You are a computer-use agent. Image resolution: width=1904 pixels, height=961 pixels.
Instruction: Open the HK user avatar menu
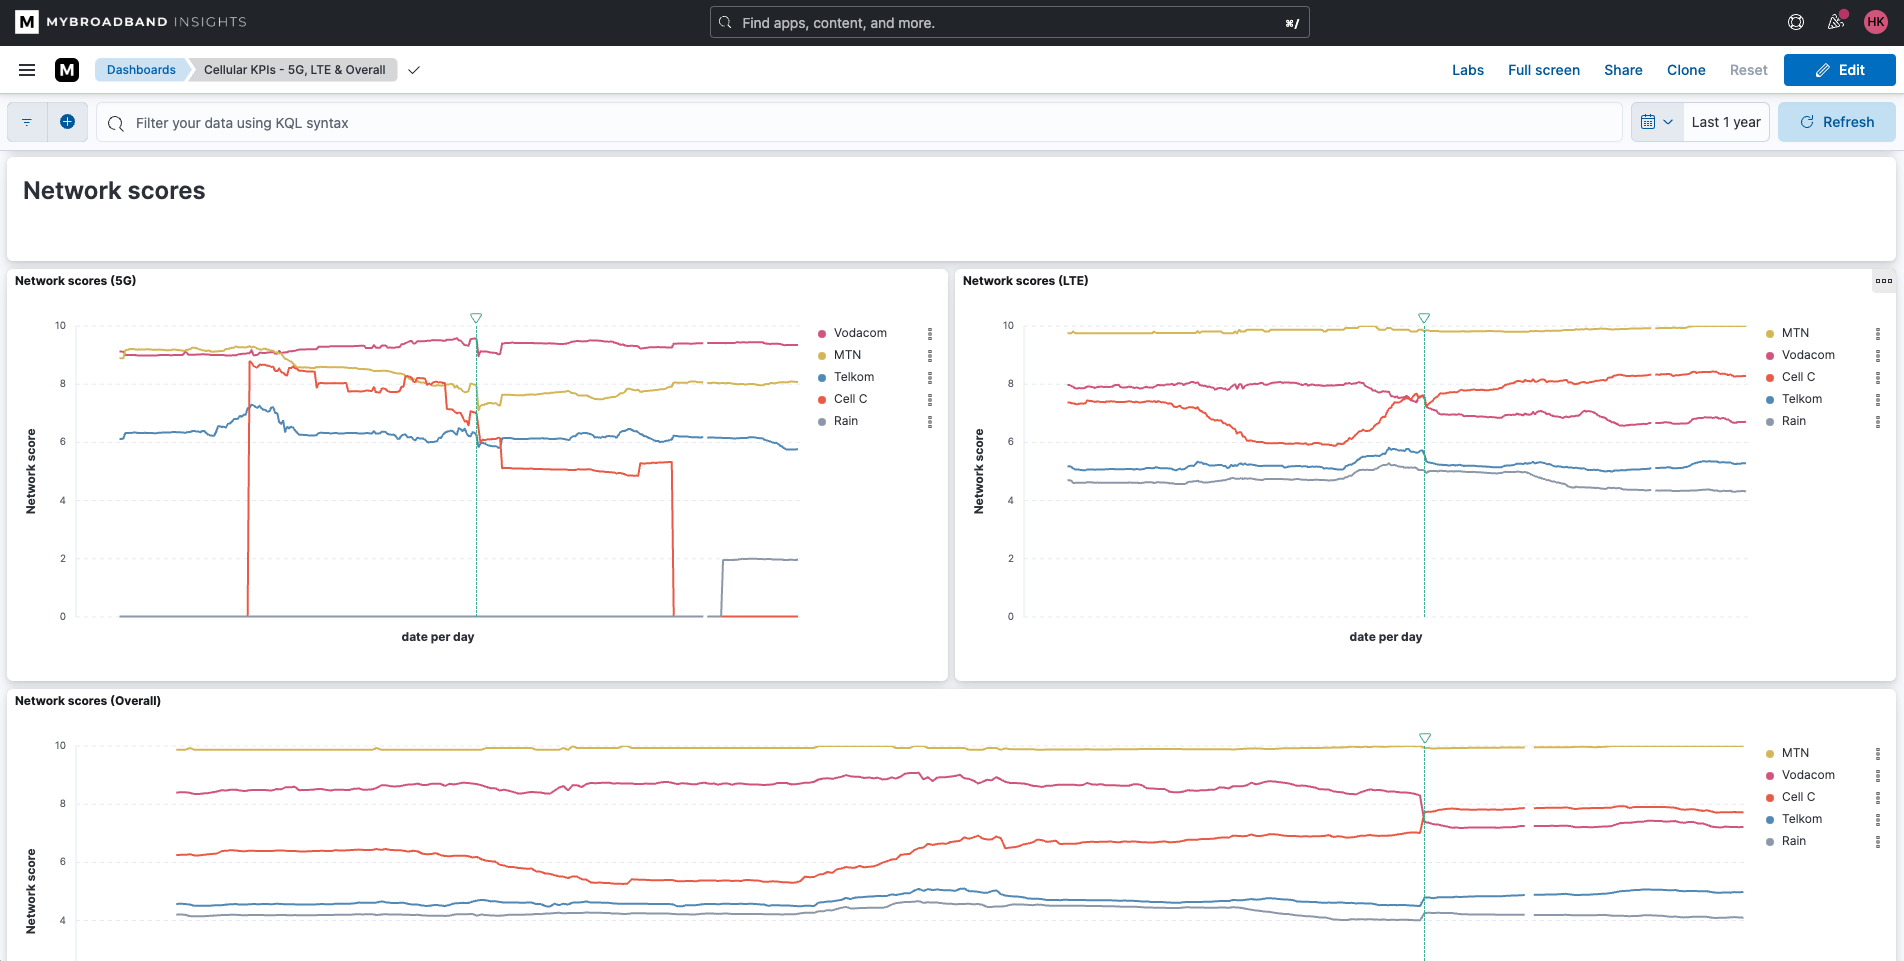[x=1876, y=22]
